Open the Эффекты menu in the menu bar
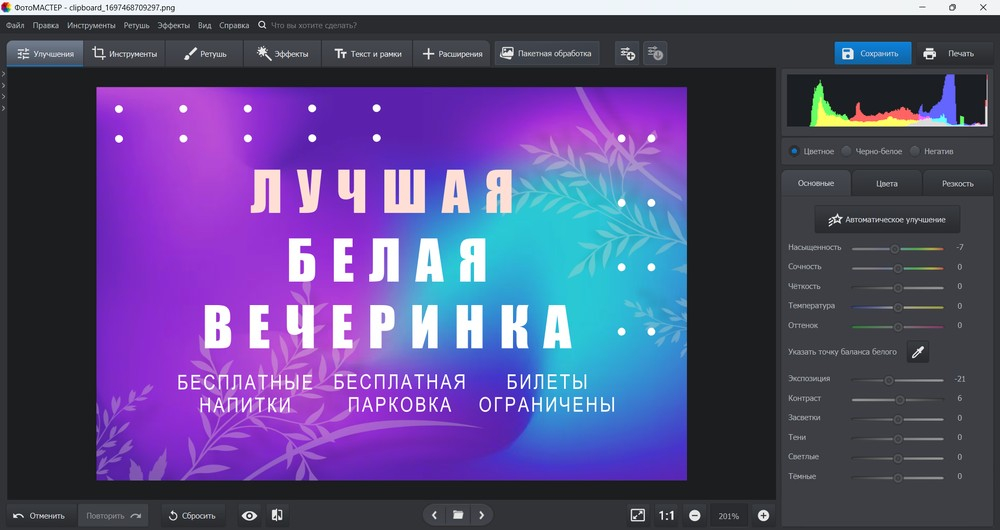Screen dimensions: 1000x530 tap(173, 26)
